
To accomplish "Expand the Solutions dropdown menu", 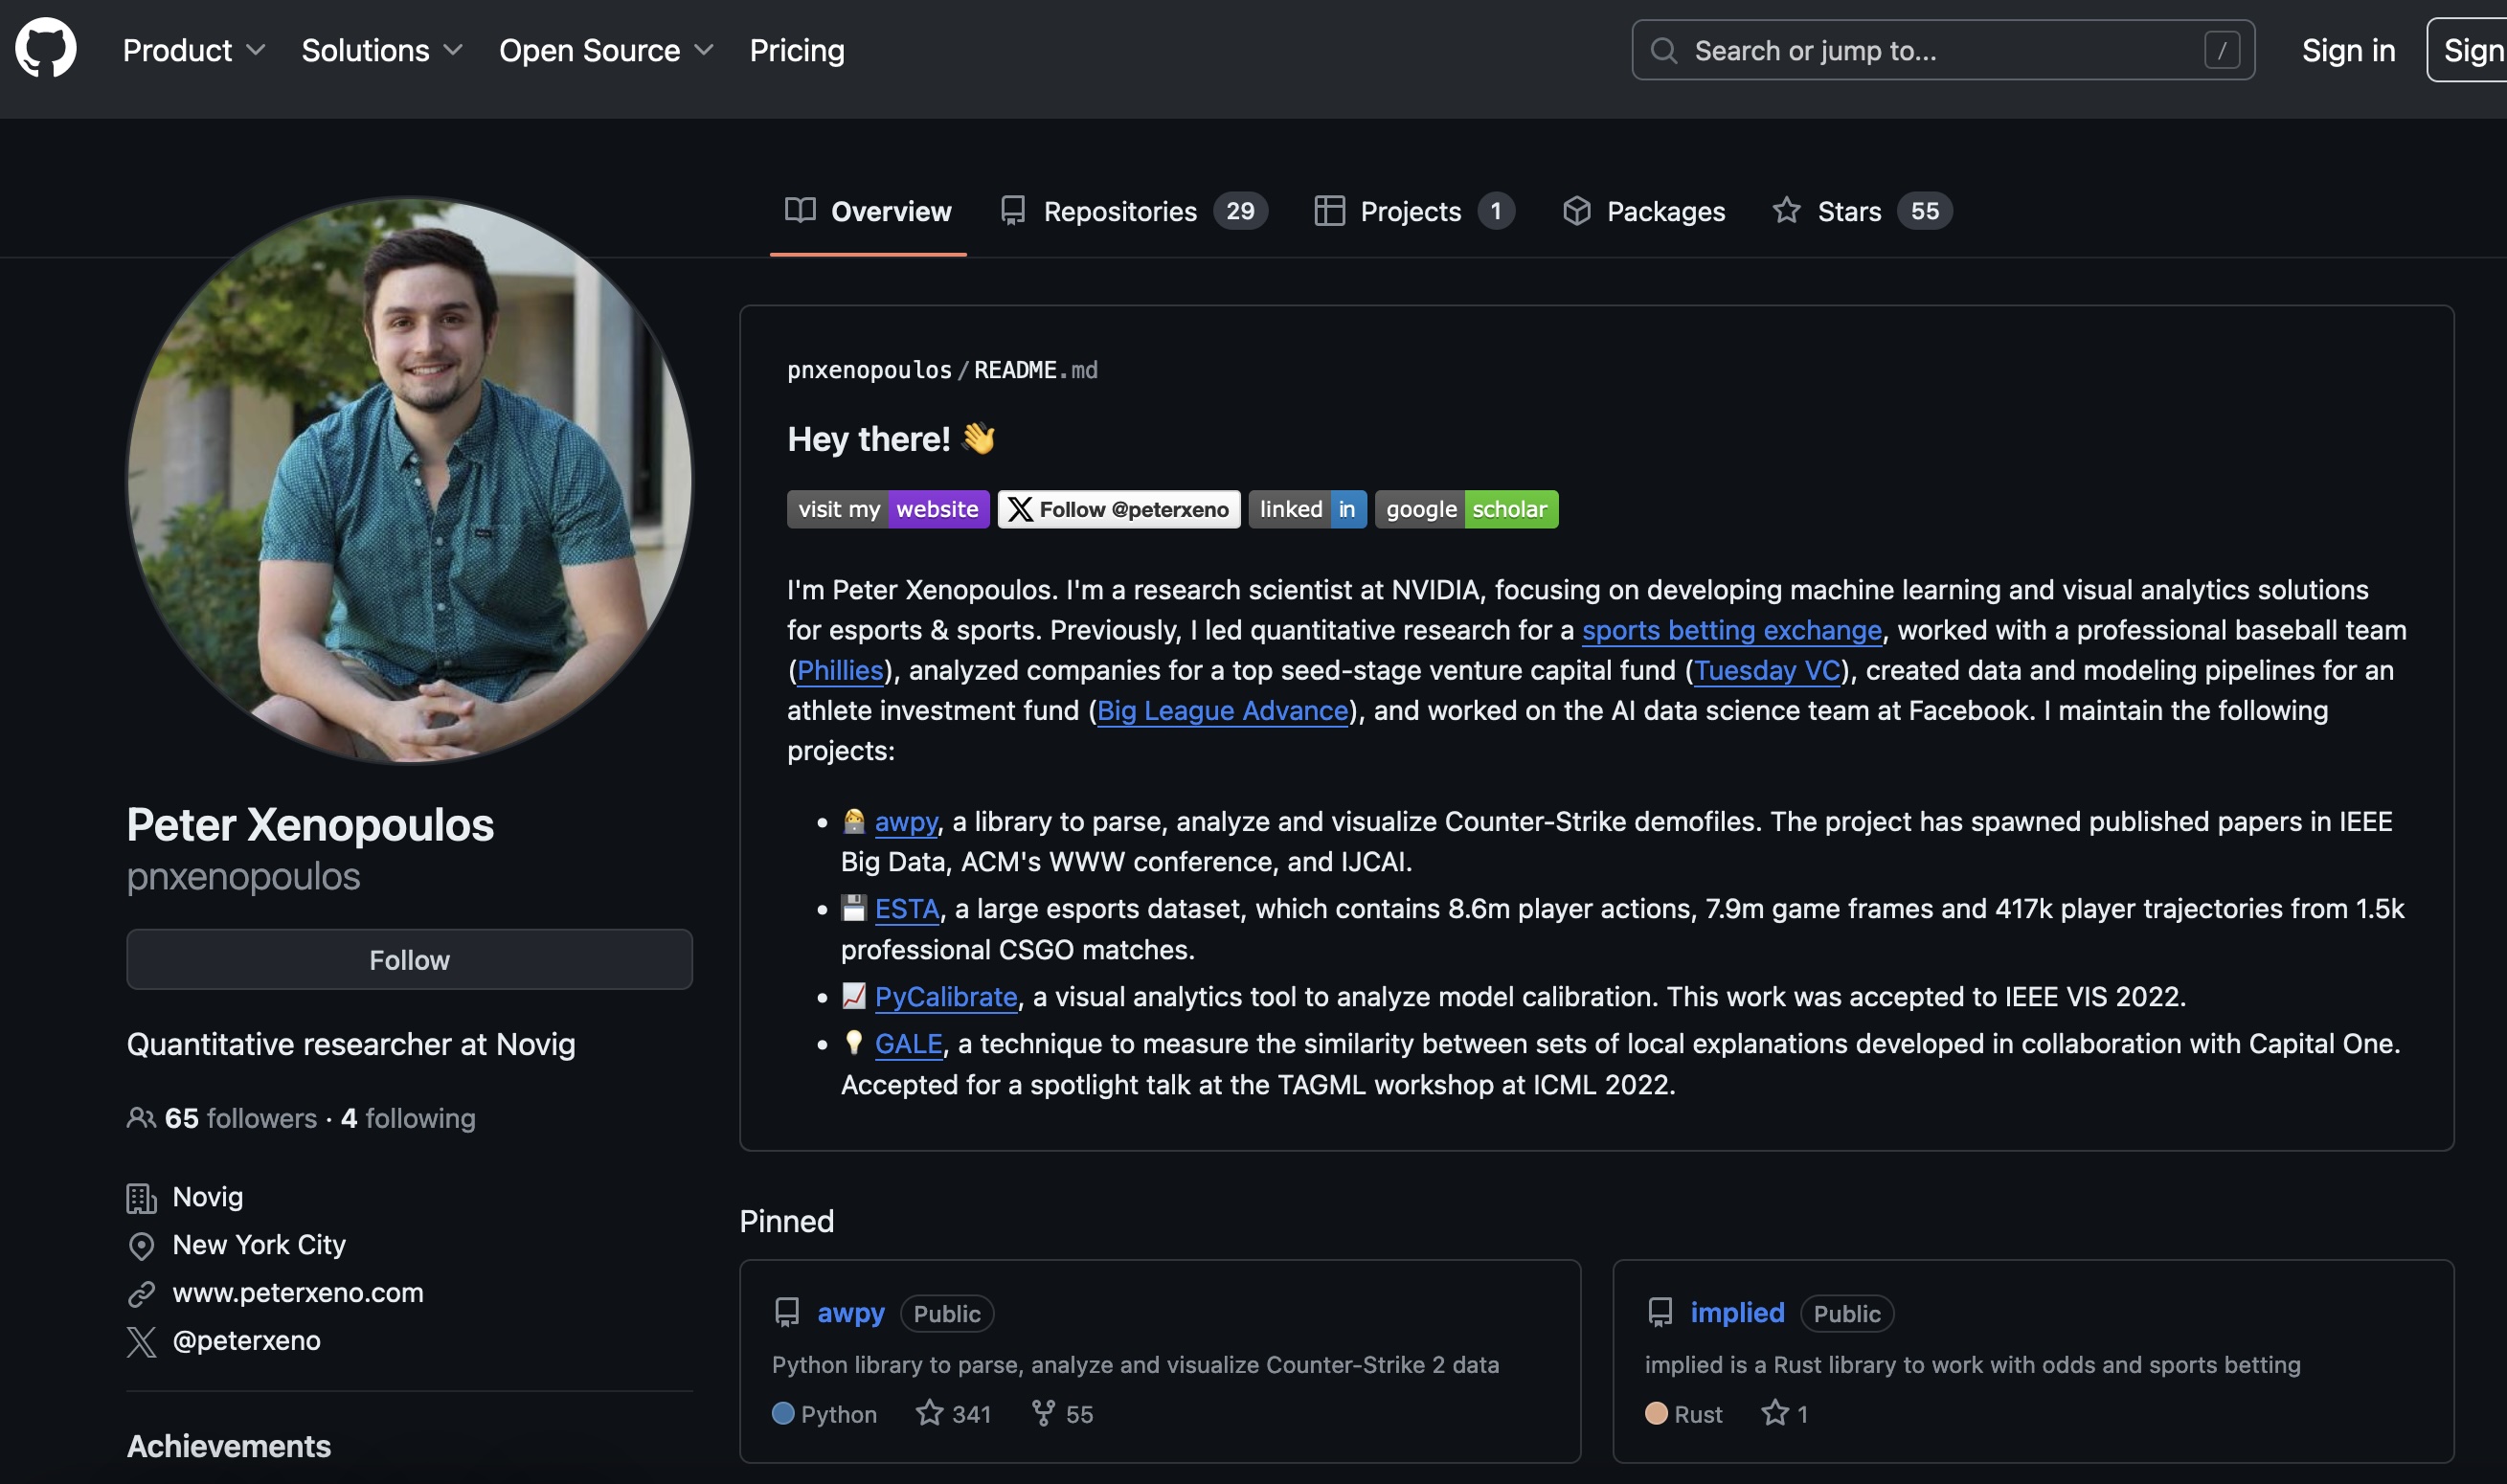I will pos(382,50).
